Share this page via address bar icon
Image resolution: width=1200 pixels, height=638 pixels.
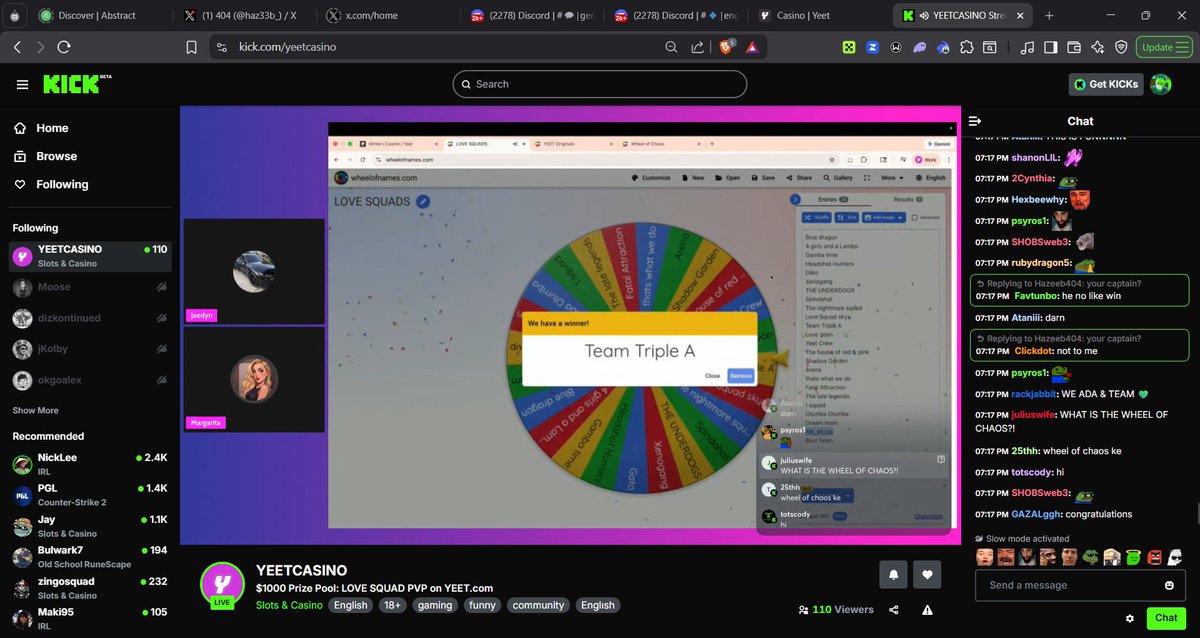tap(698, 47)
